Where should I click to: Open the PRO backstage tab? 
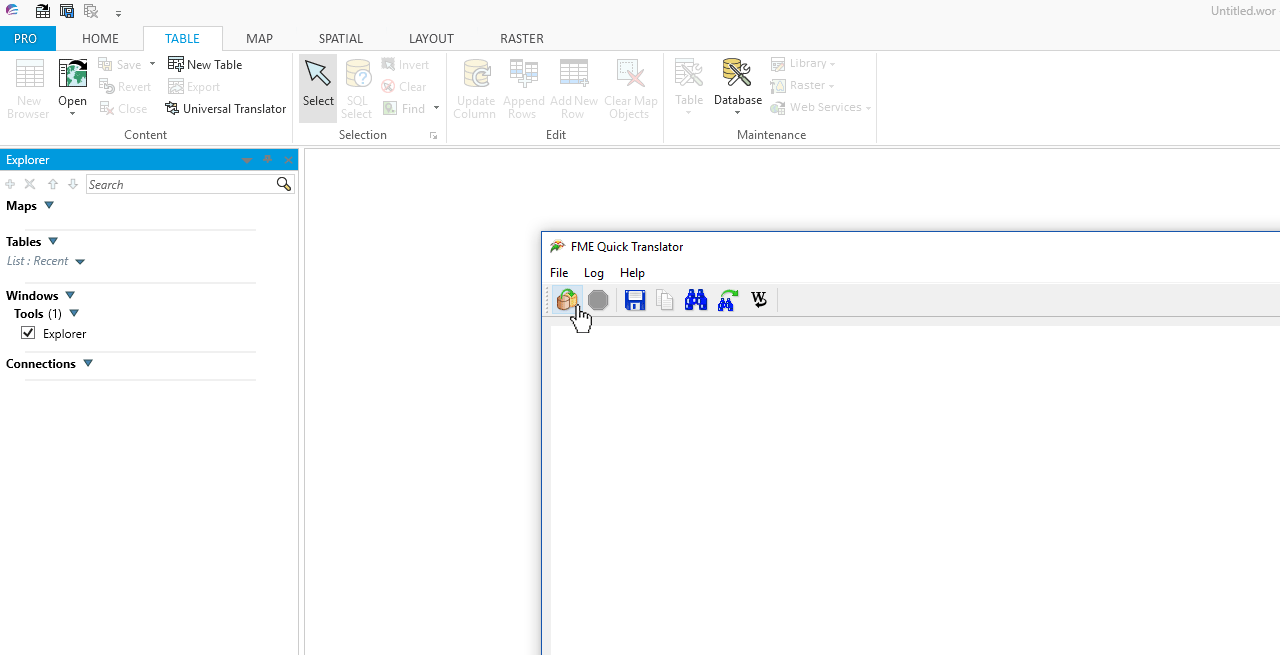point(26,39)
